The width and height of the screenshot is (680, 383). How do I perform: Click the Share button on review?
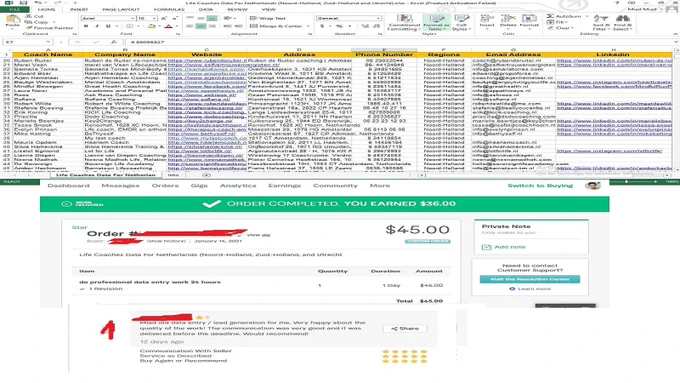pyautogui.click(x=405, y=329)
